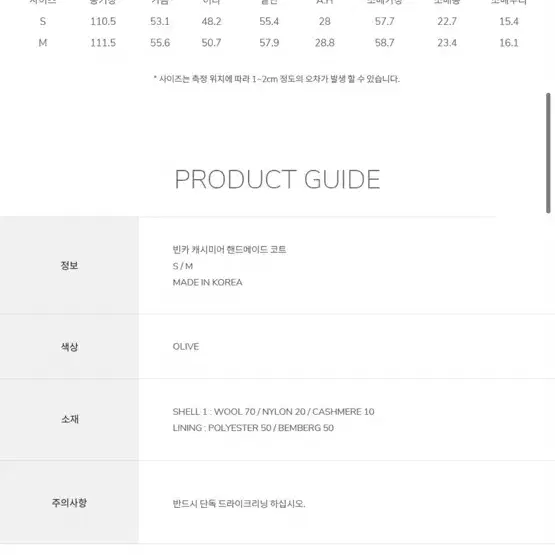The width and height of the screenshot is (555, 555).
Task: Click size S row label
Action: click(43, 21)
